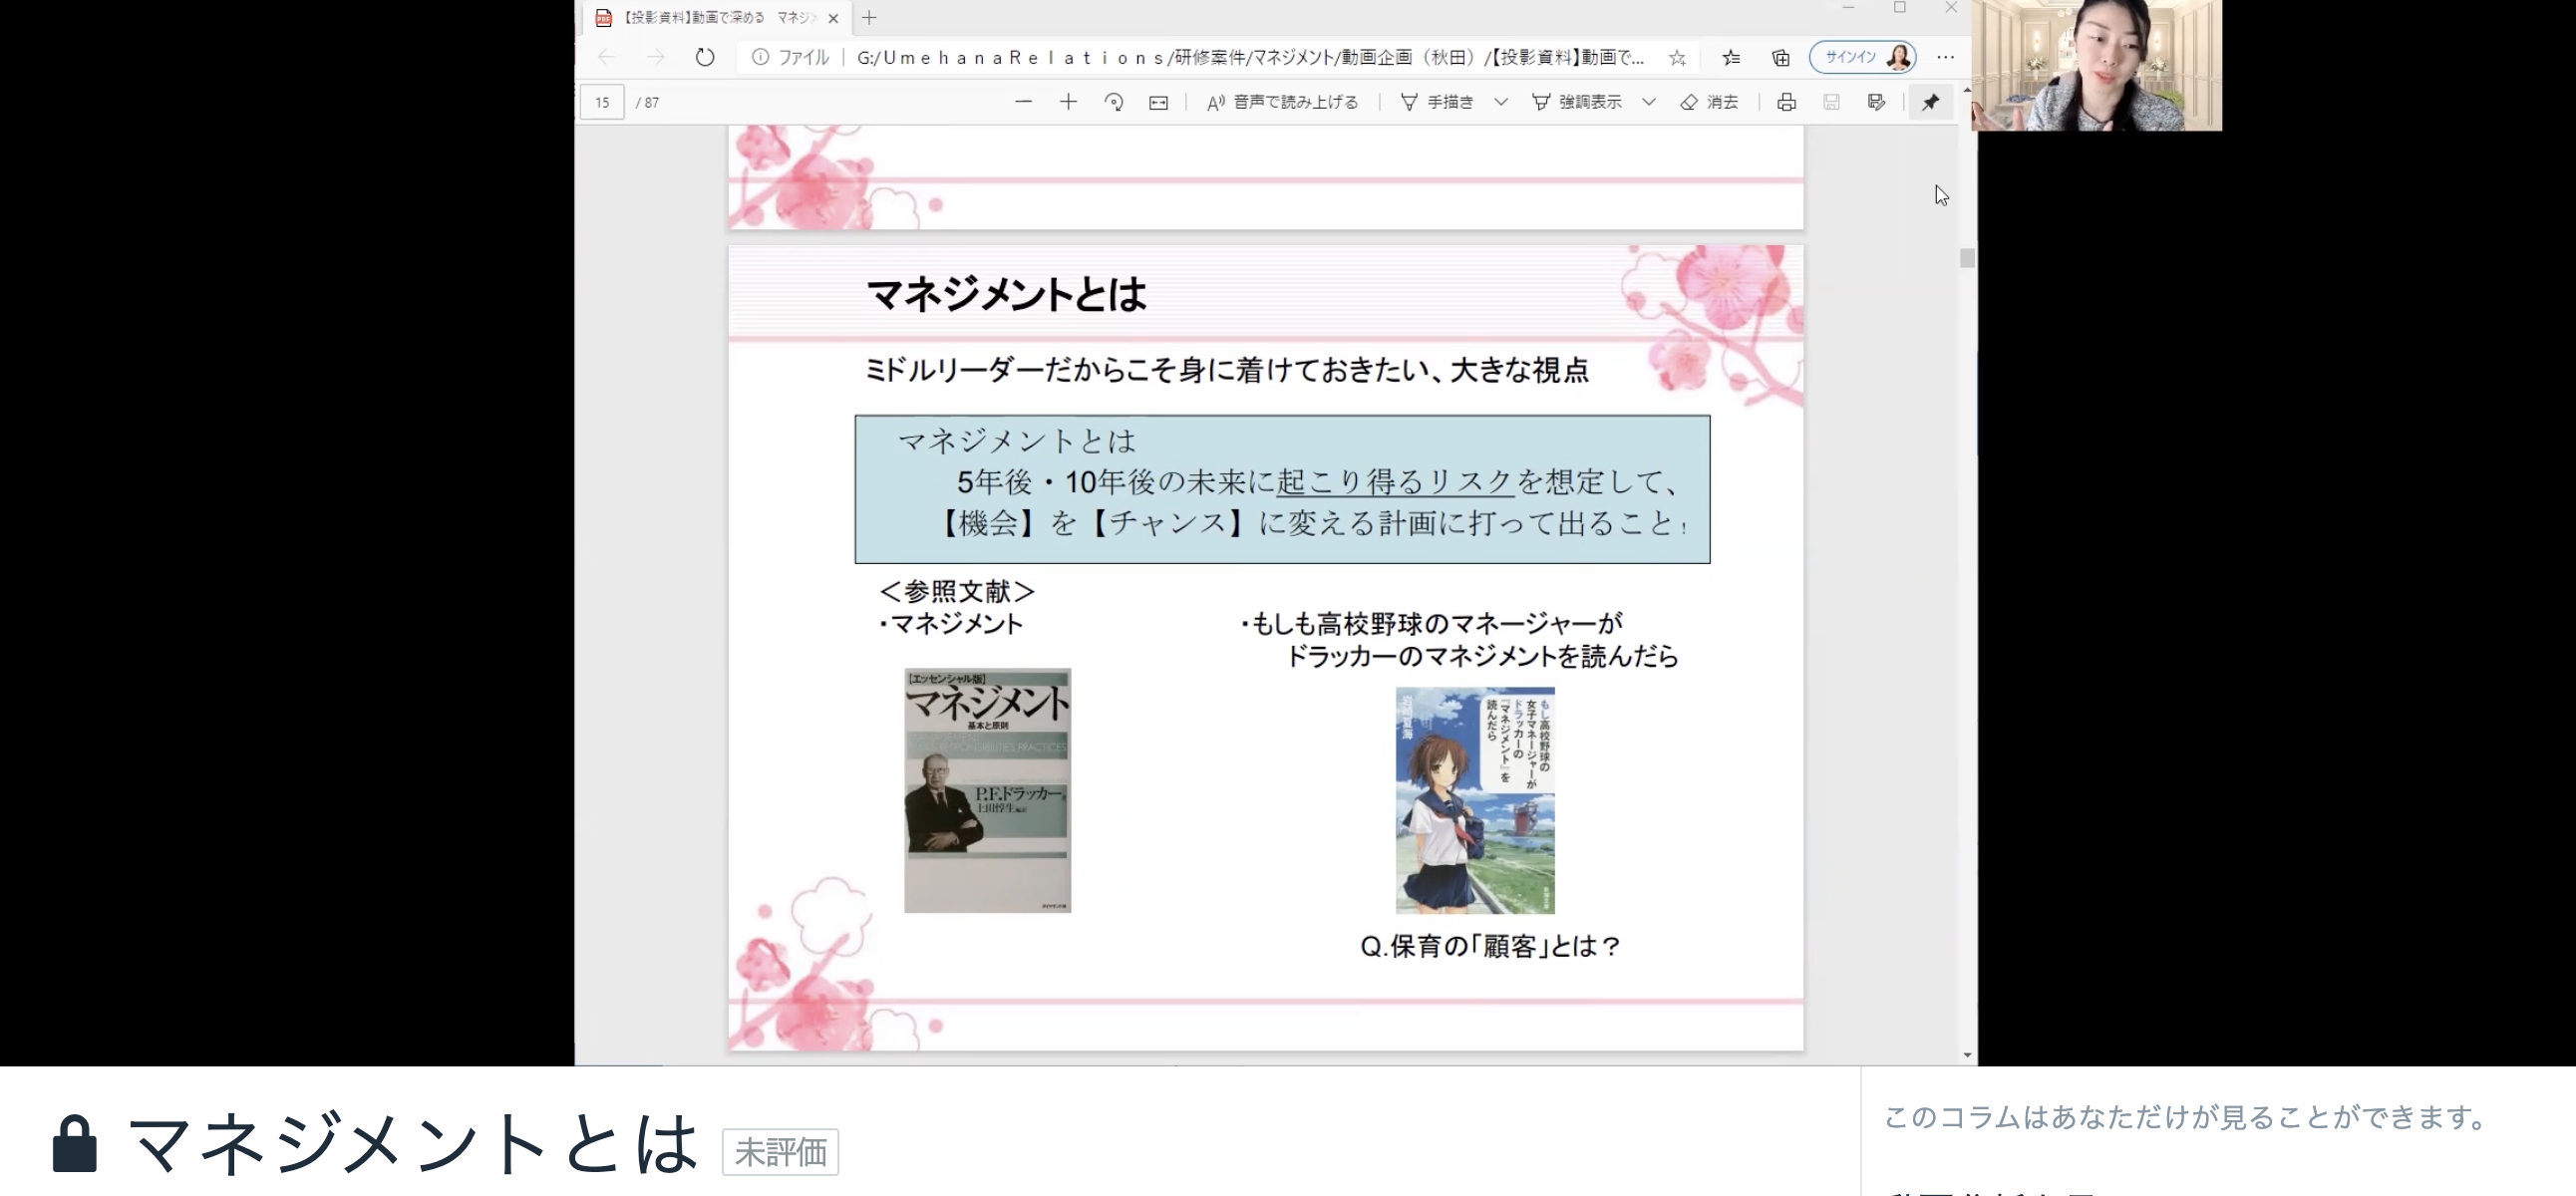Screen dimensions: 2576x1196
Task: Click the lock icon beside page title
Action: point(75,1143)
